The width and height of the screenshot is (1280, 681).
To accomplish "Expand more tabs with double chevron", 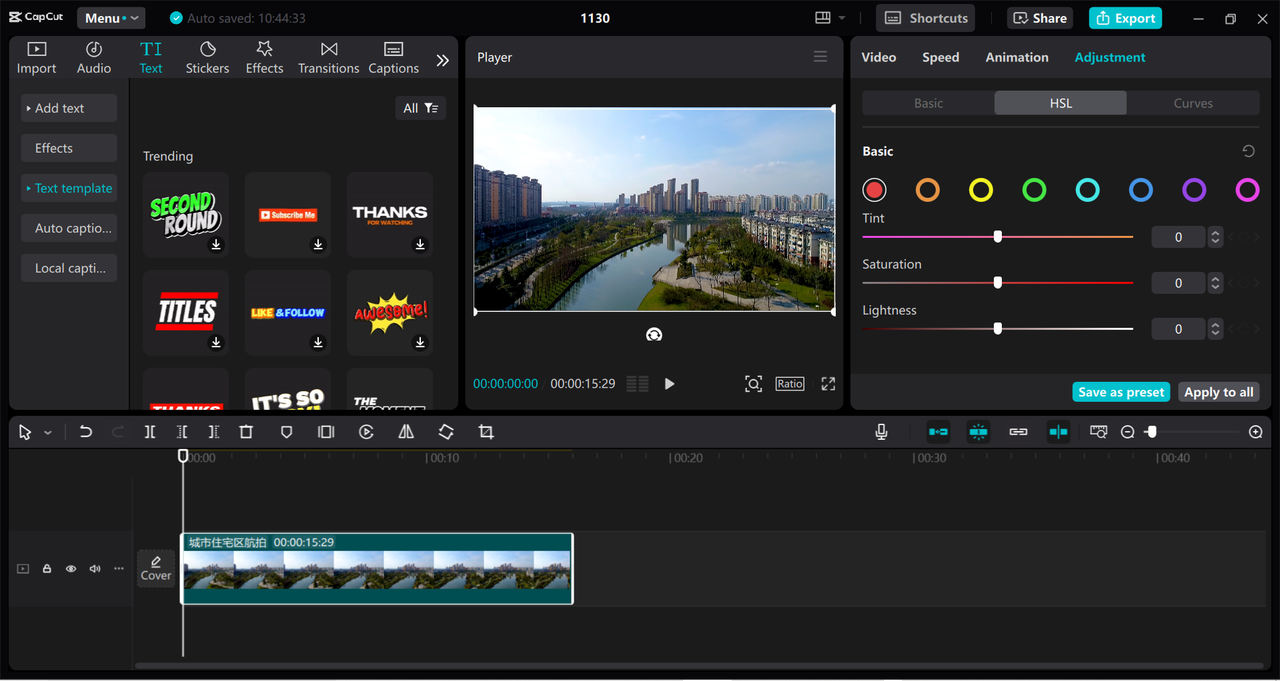I will pyautogui.click(x=443, y=60).
